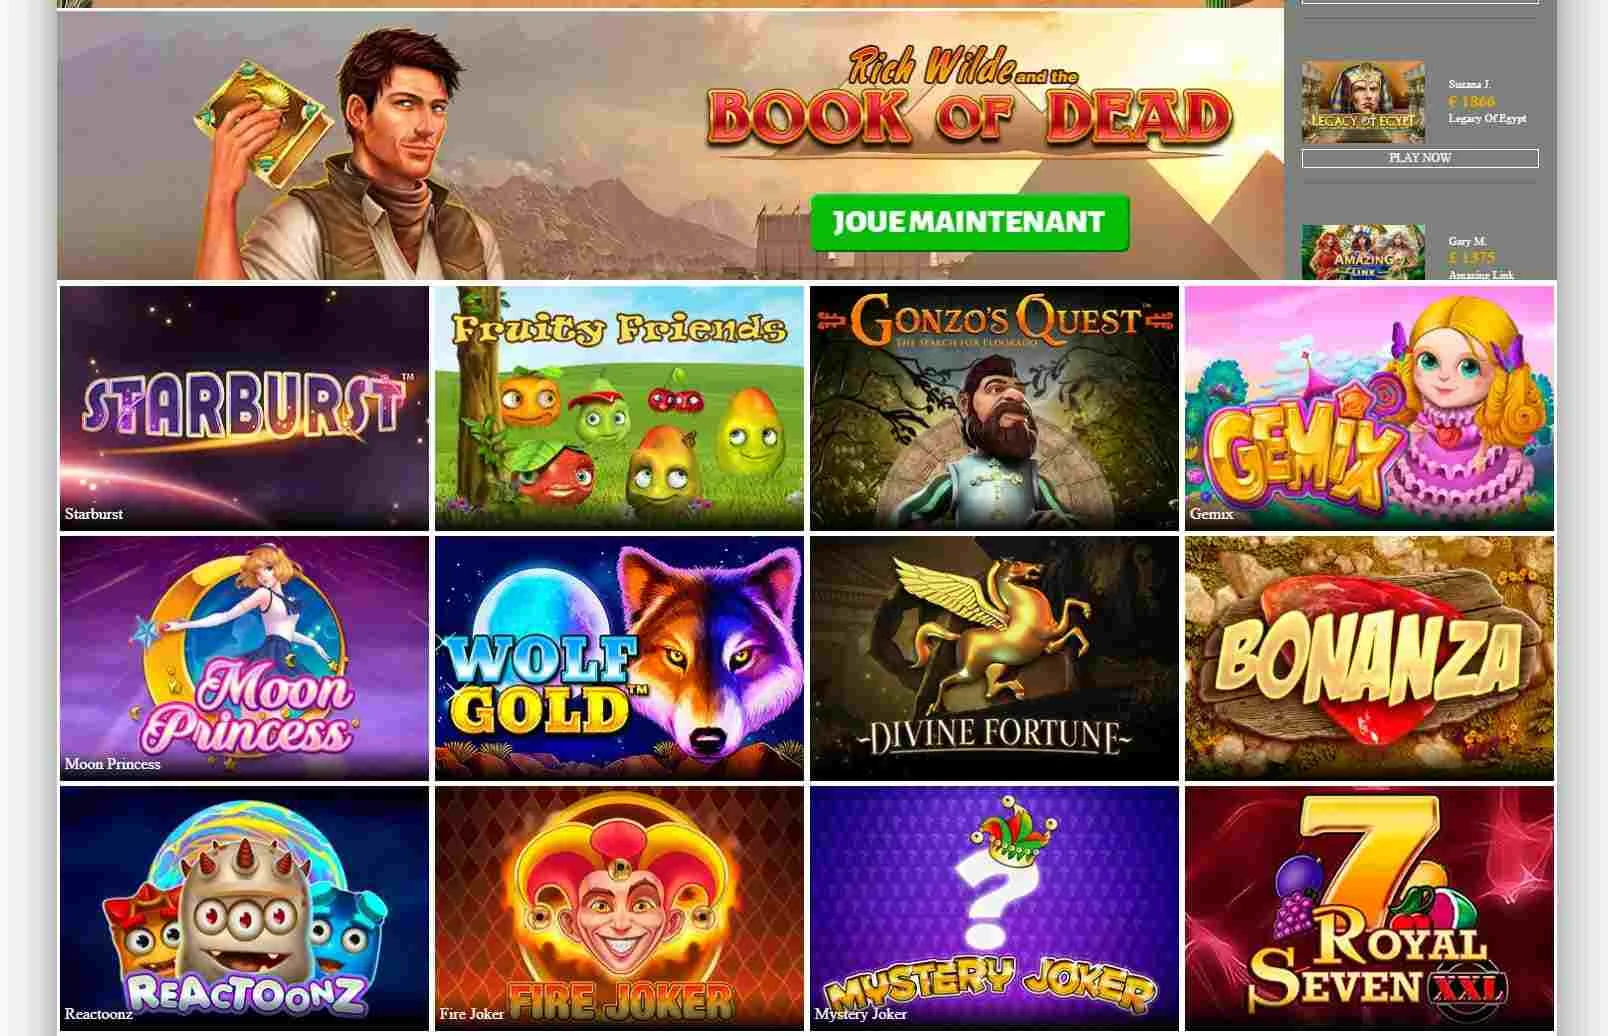1608x1036 pixels.
Task: Click Play Now under Legacy Of Egypt
Action: coord(1420,158)
